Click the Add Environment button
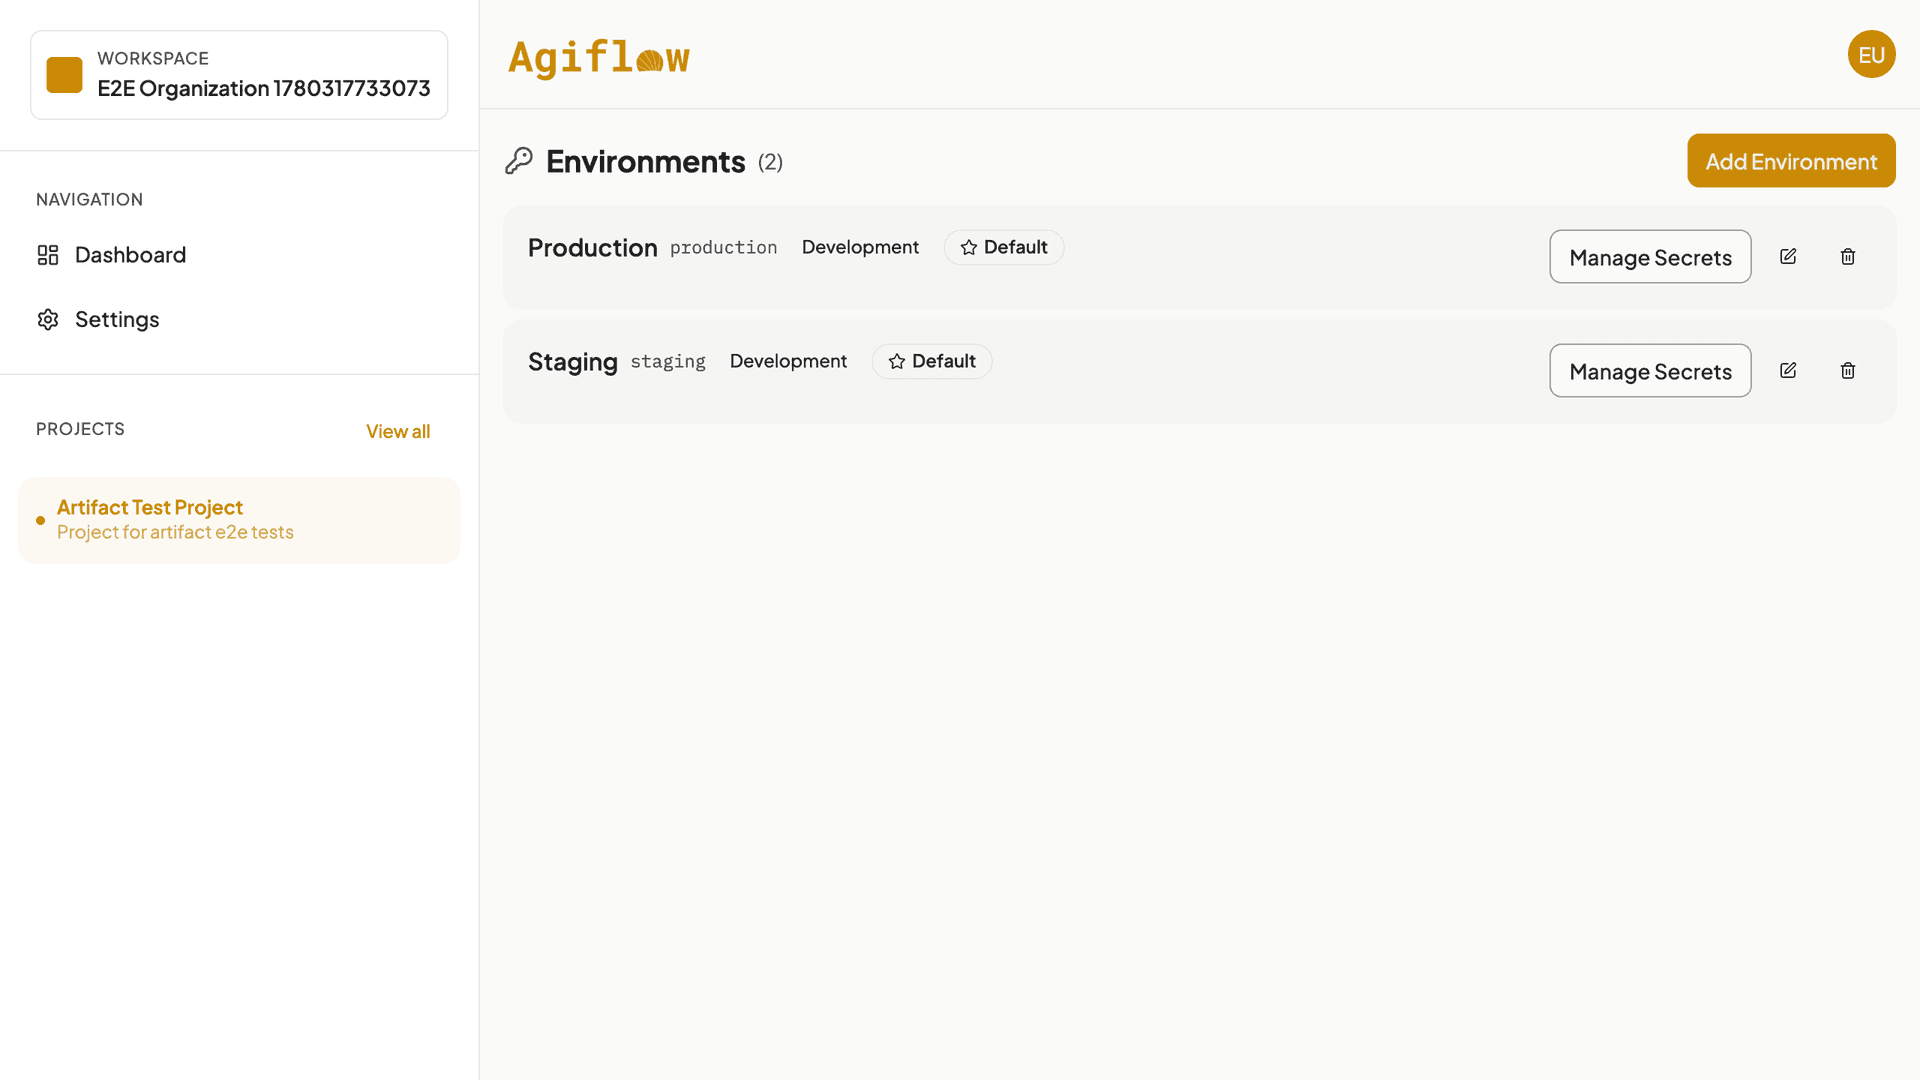This screenshot has height=1080, width=1920. (1791, 161)
